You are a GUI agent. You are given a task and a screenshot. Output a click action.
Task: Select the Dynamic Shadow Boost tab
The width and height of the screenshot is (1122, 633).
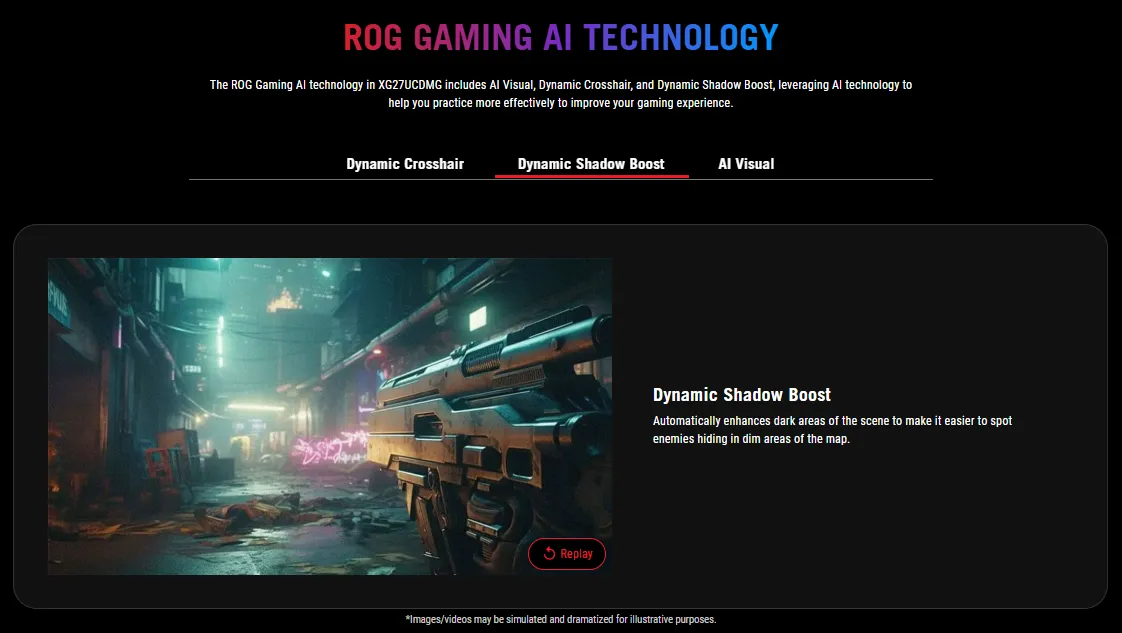(x=591, y=164)
